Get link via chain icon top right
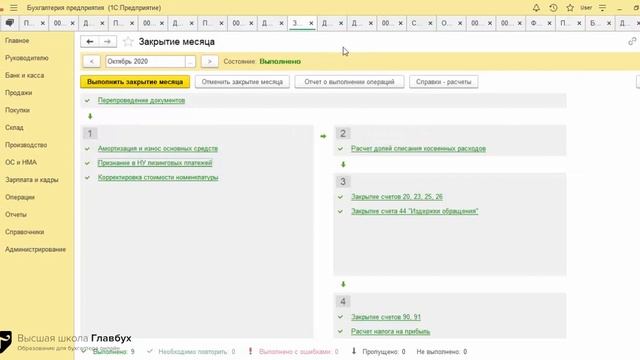The height and width of the screenshot is (360, 640). click(632, 41)
